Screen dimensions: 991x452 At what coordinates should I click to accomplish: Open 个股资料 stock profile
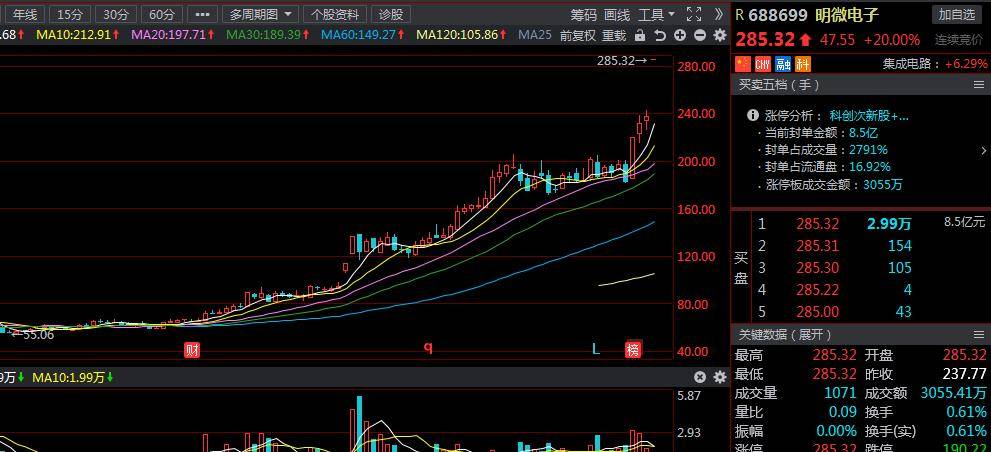click(x=334, y=14)
